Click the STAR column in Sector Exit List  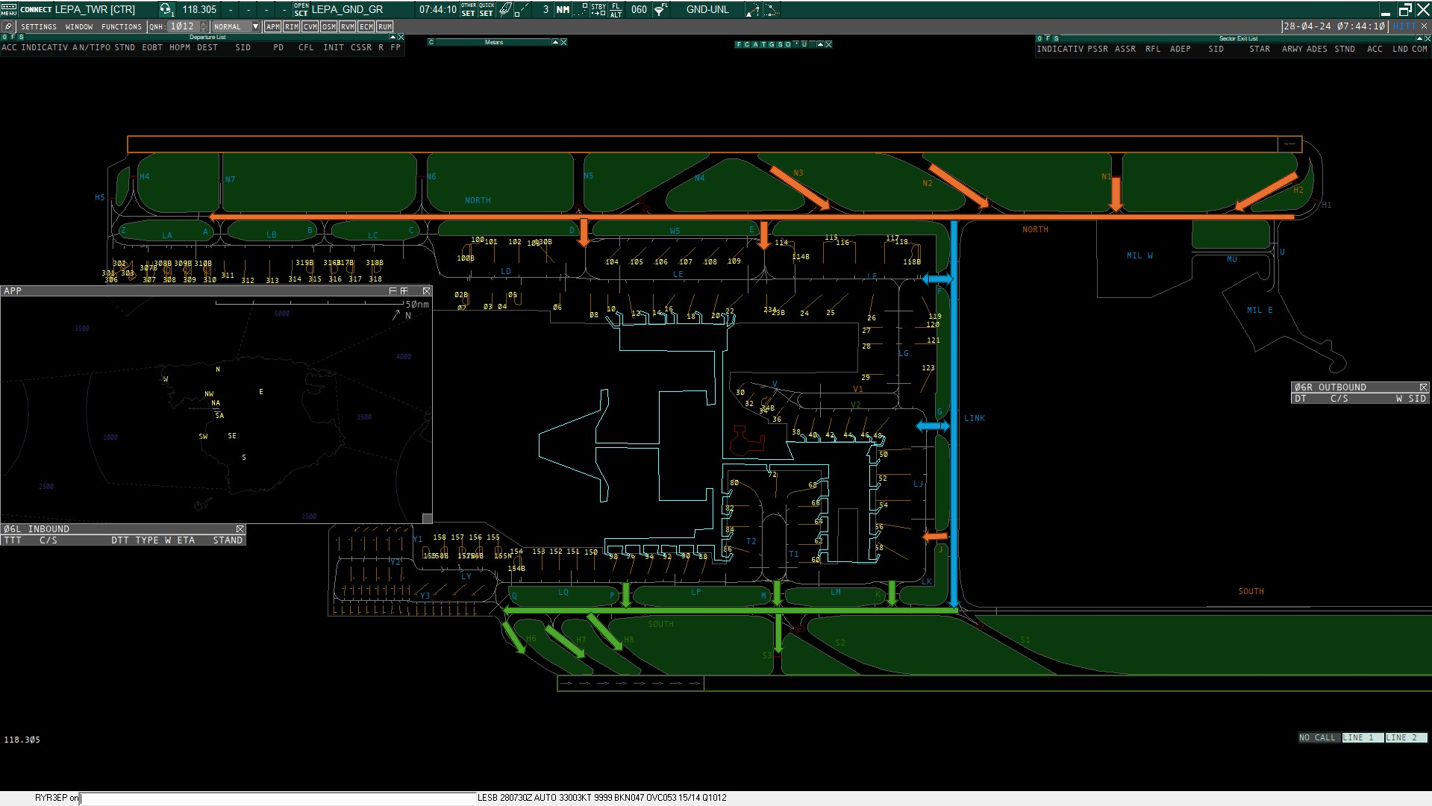tap(1260, 48)
